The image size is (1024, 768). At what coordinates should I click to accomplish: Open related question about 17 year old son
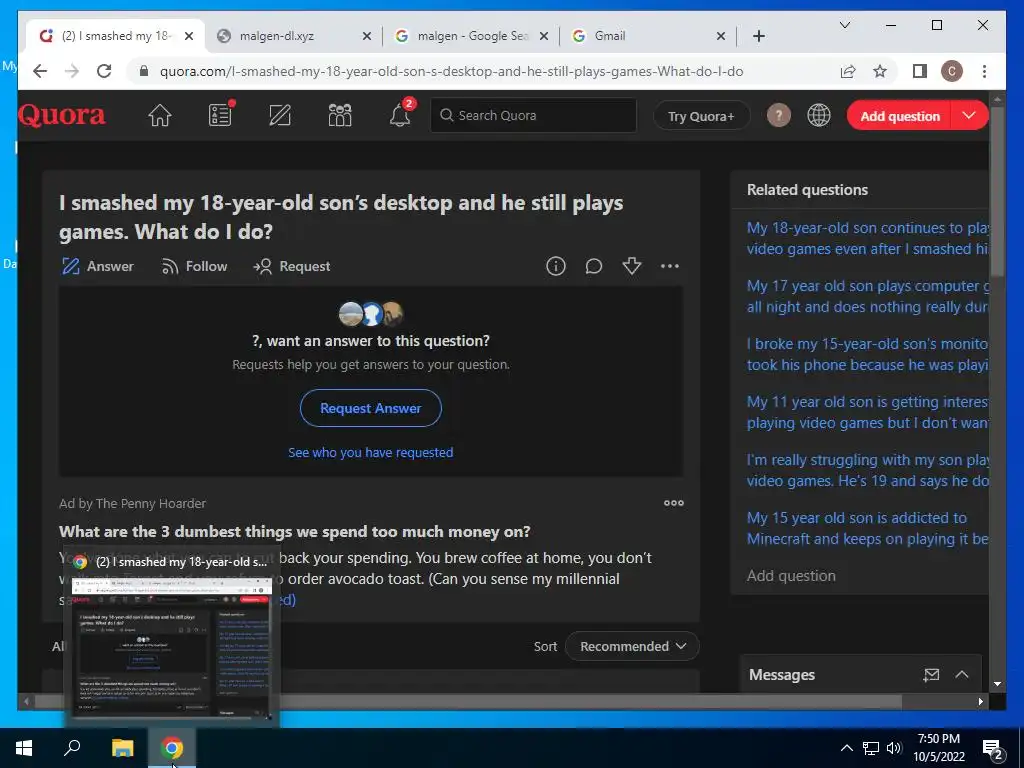pos(867,296)
